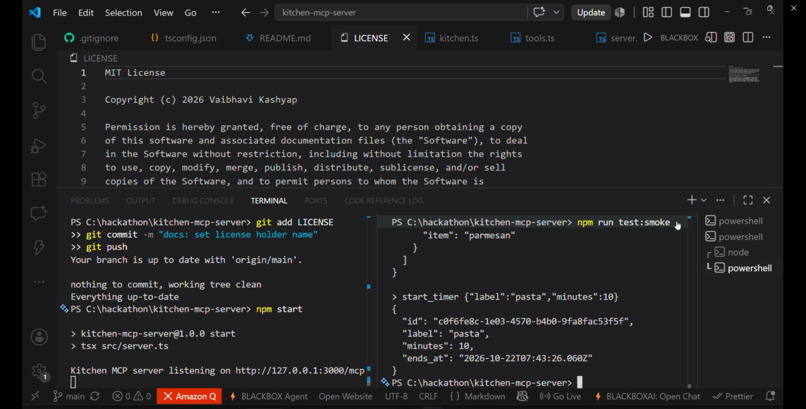Screen dimensions: 806x409
Task: Click the icon left of split editor
Action: 729,37
